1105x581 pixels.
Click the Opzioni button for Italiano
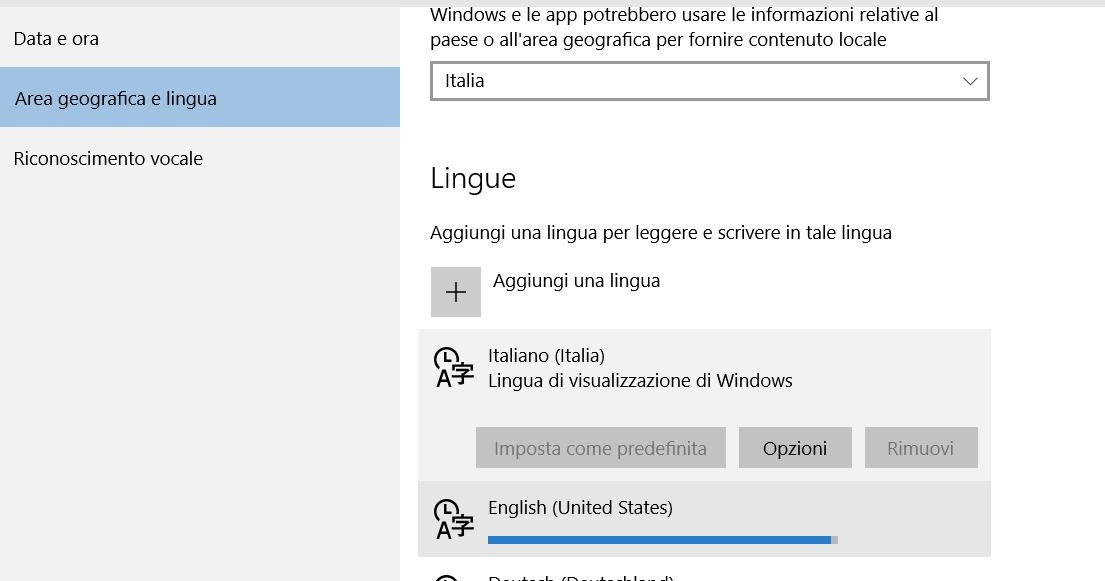tap(795, 448)
